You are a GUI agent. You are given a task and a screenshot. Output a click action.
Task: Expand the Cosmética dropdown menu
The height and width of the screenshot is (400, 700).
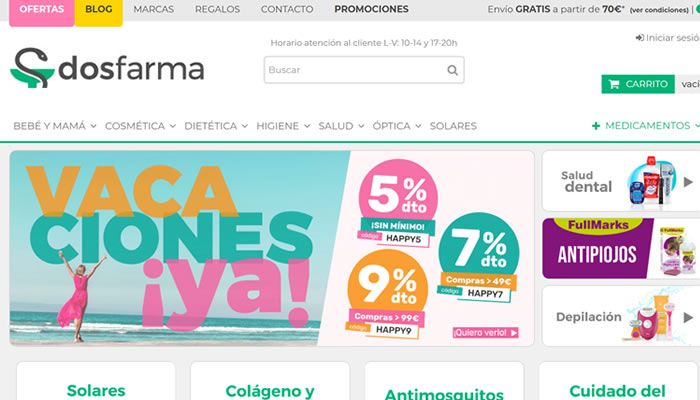click(x=140, y=126)
